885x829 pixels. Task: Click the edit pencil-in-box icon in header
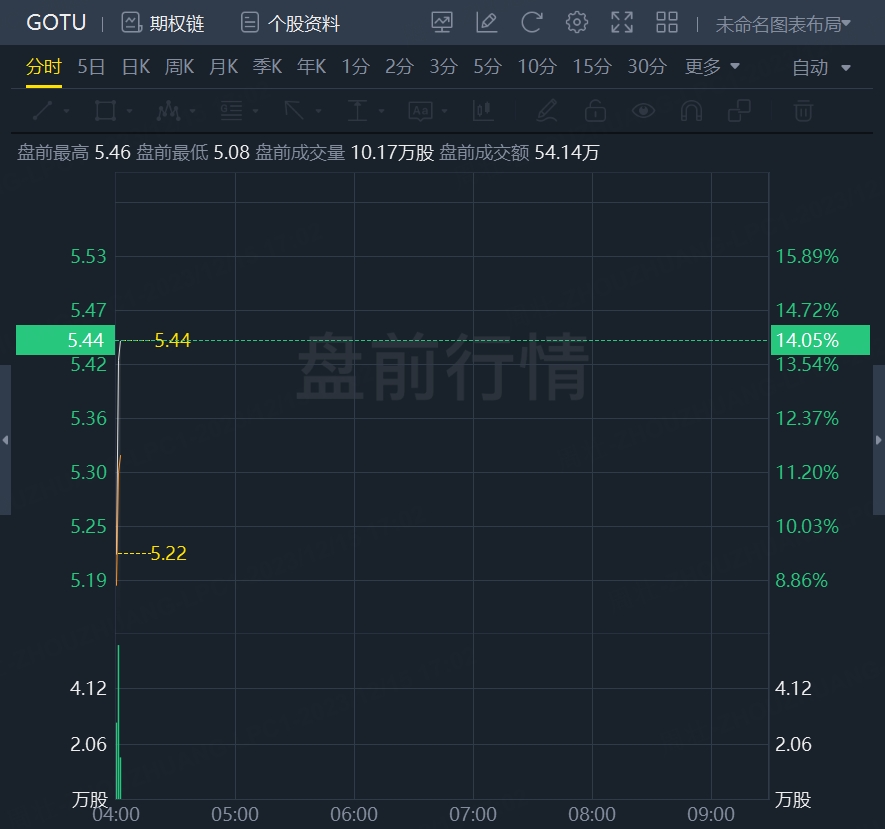(x=487, y=23)
